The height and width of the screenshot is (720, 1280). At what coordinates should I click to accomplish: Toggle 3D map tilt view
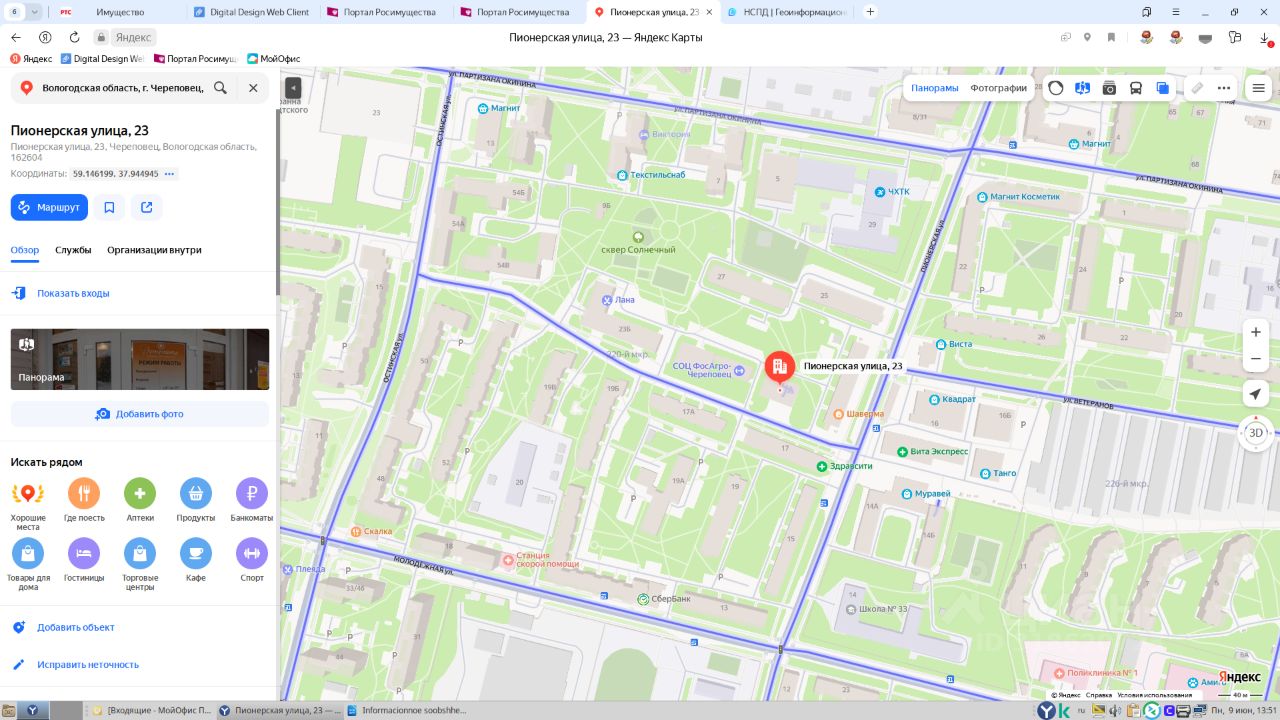pyautogui.click(x=1256, y=433)
